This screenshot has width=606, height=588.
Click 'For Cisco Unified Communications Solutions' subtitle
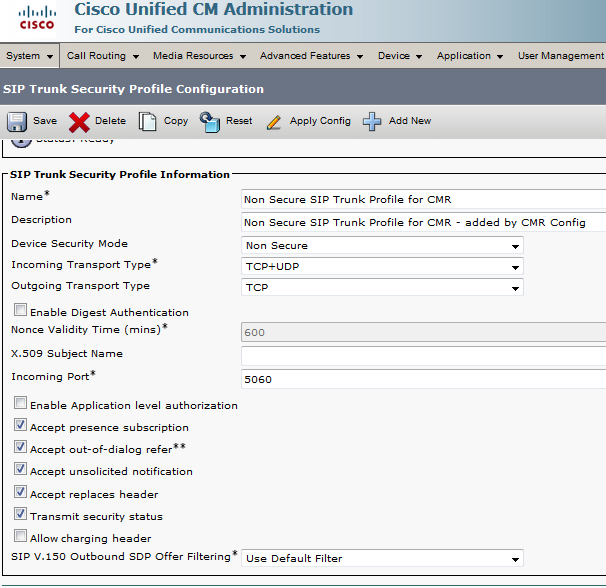[x=197, y=30]
